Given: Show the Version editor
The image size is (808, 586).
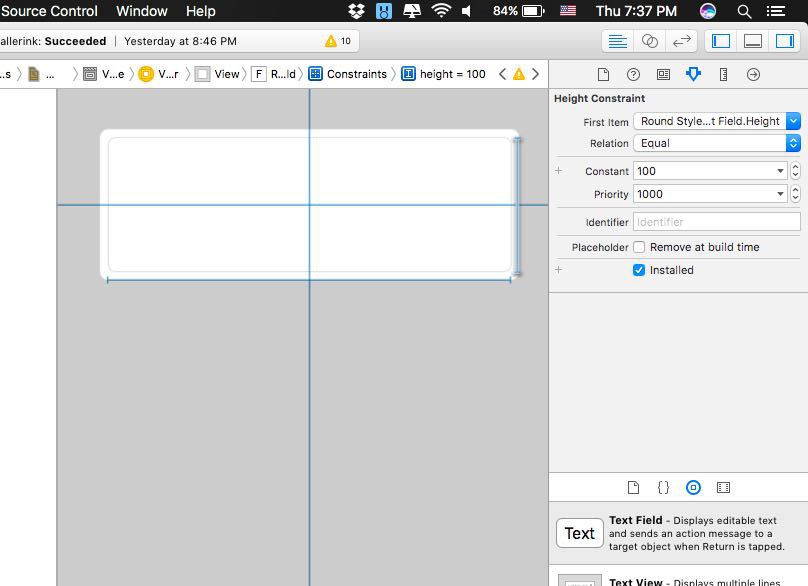Looking at the screenshot, I should [x=681, y=41].
